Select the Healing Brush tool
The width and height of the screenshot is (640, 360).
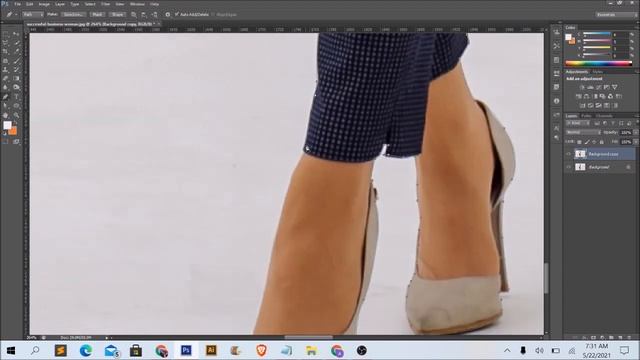pos(5,61)
